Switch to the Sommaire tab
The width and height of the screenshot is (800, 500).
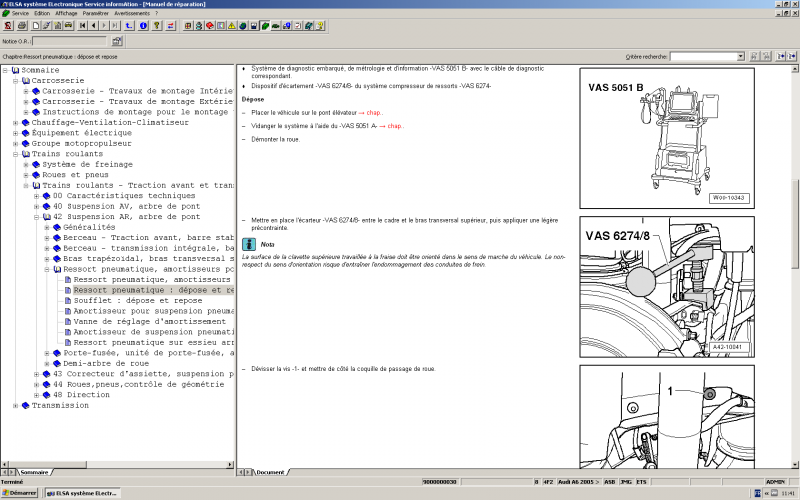point(34,471)
